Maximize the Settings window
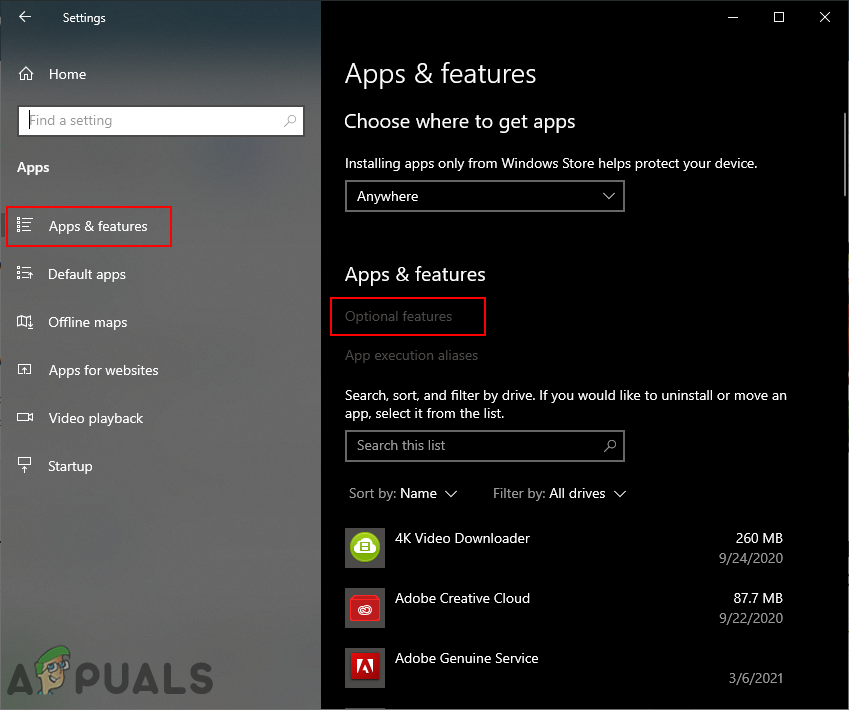 pyautogui.click(x=779, y=17)
